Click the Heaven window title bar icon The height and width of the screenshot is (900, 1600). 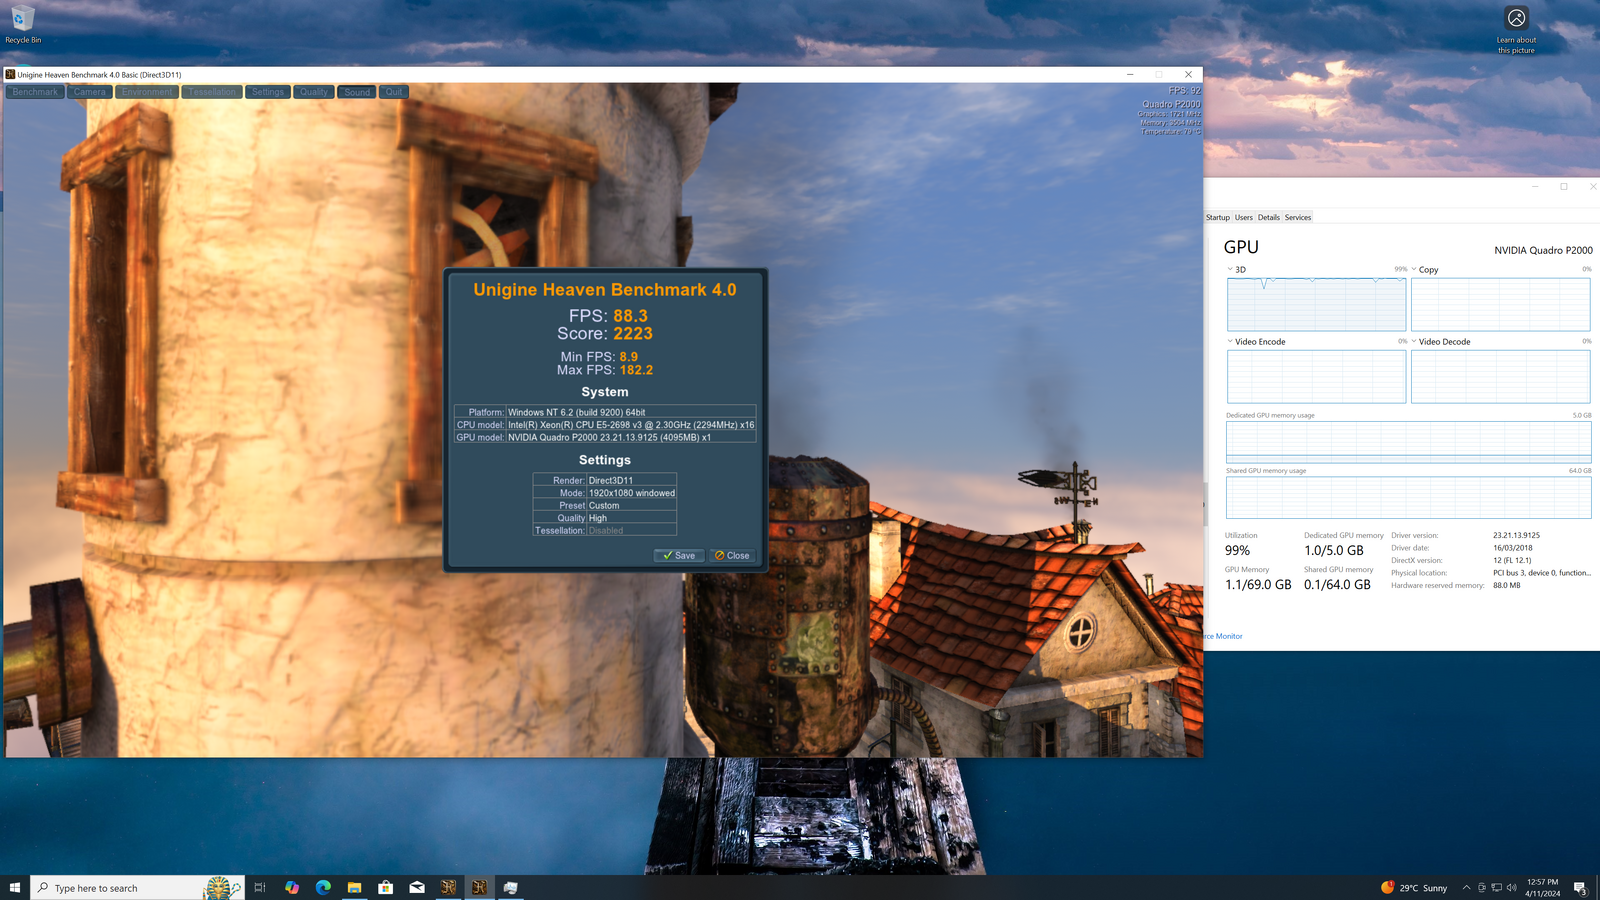[10, 74]
